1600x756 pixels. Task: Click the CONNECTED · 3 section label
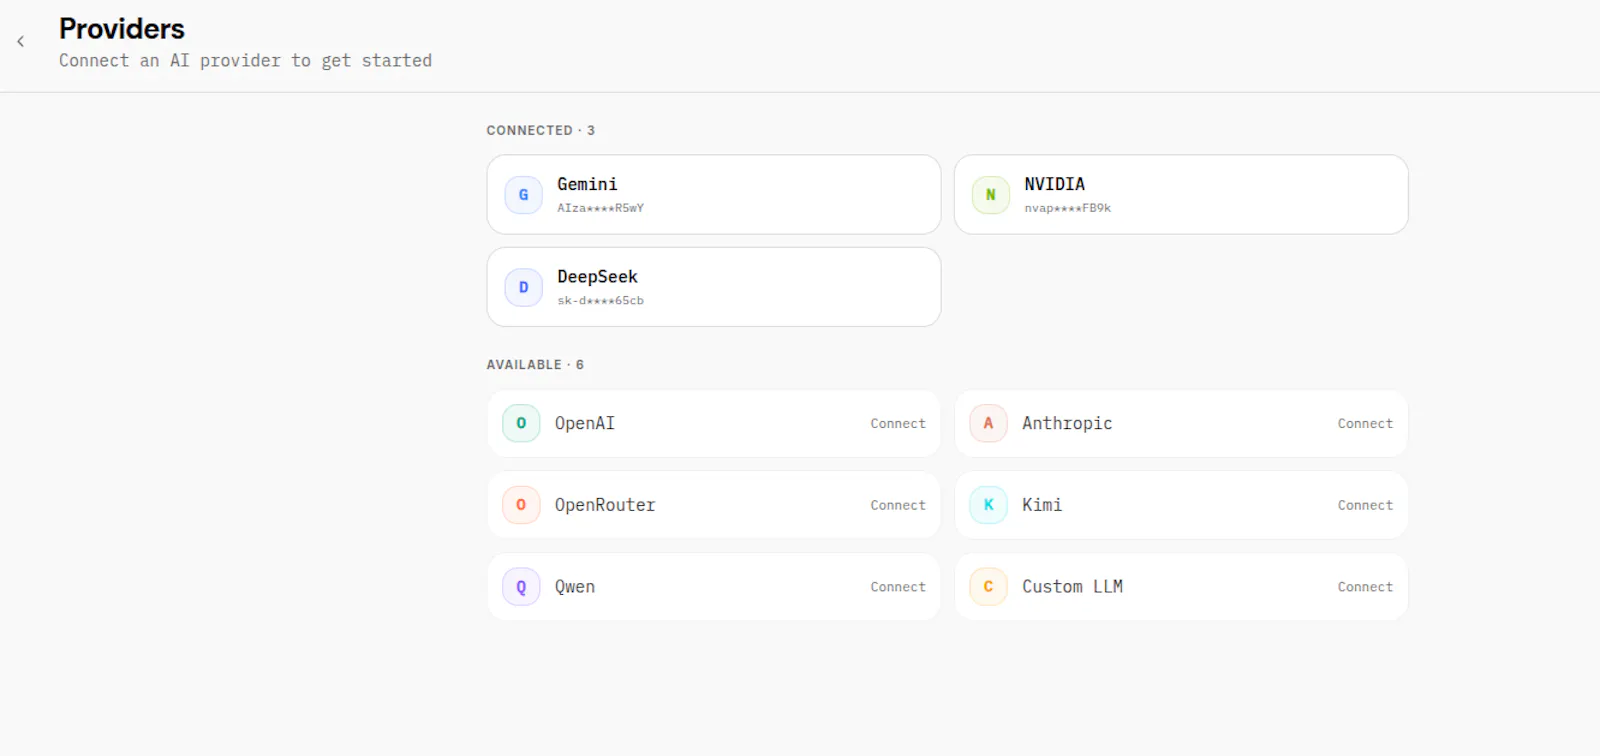click(540, 130)
